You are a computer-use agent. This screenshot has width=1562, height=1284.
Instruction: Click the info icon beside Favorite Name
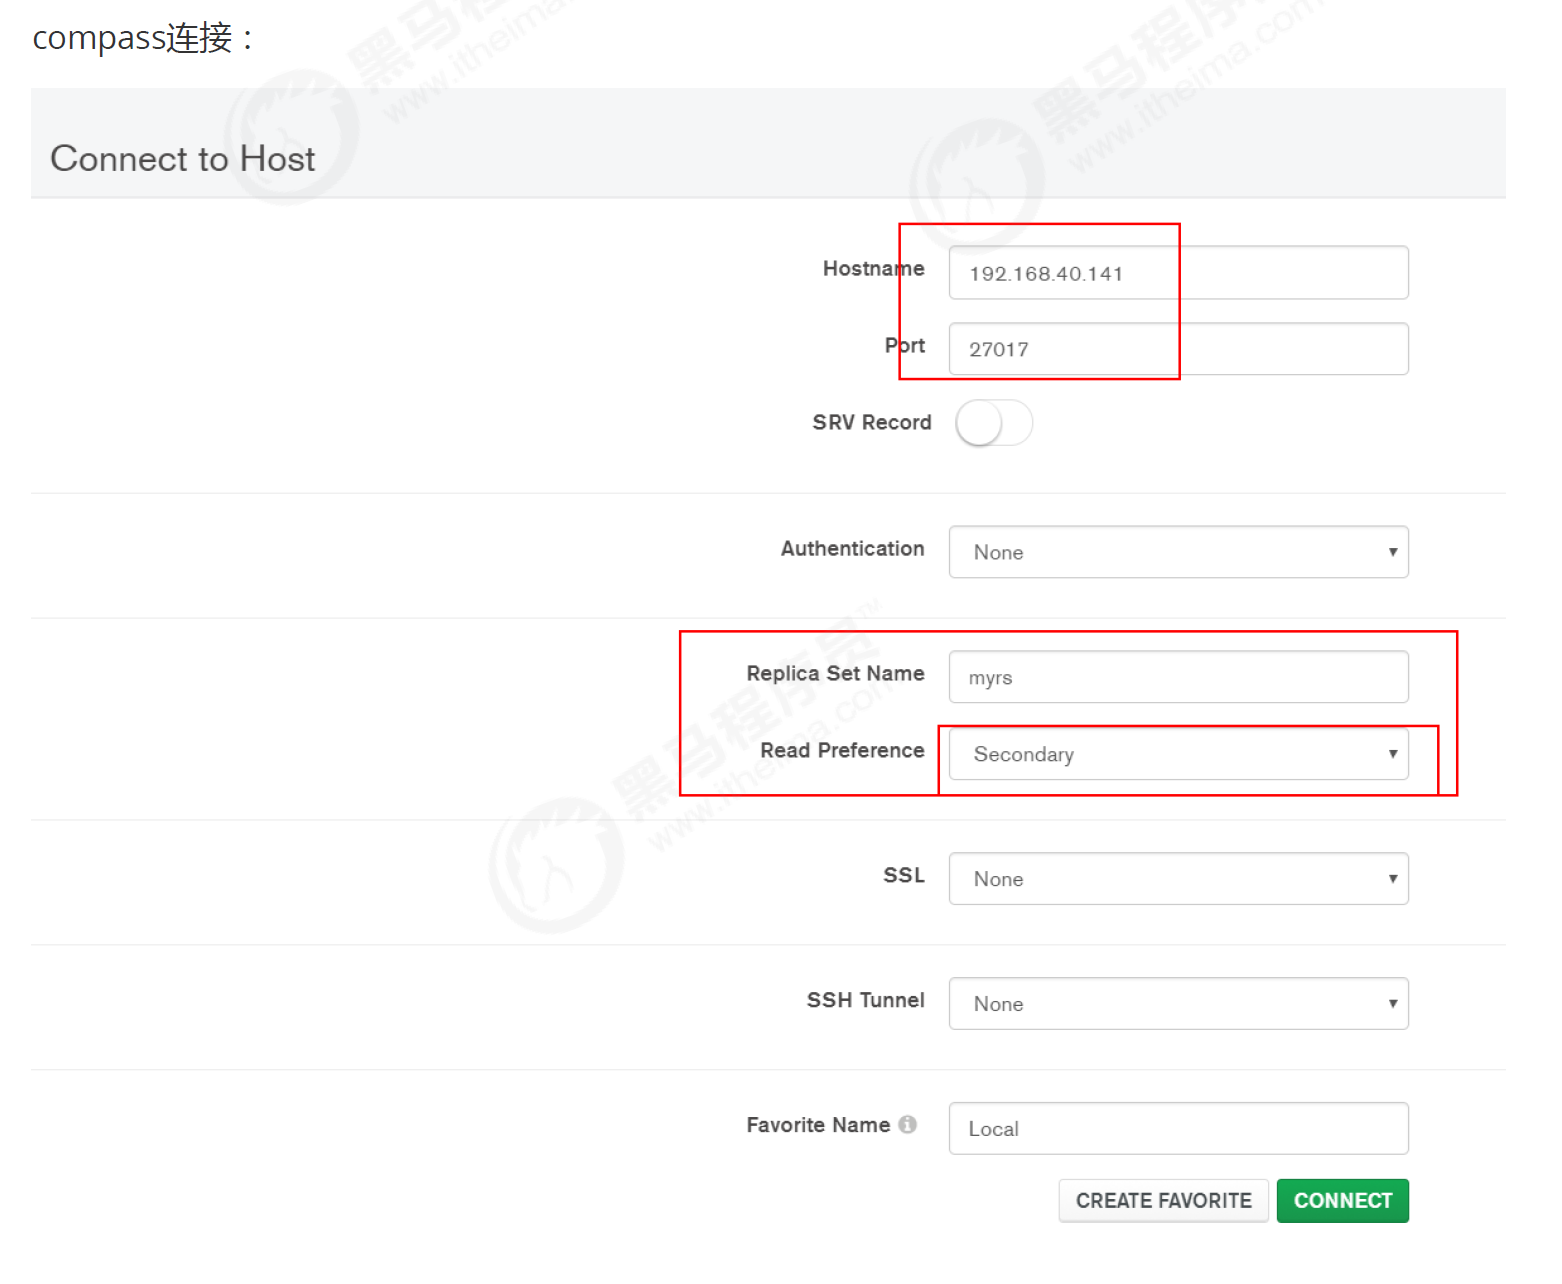(x=907, y=1124)
